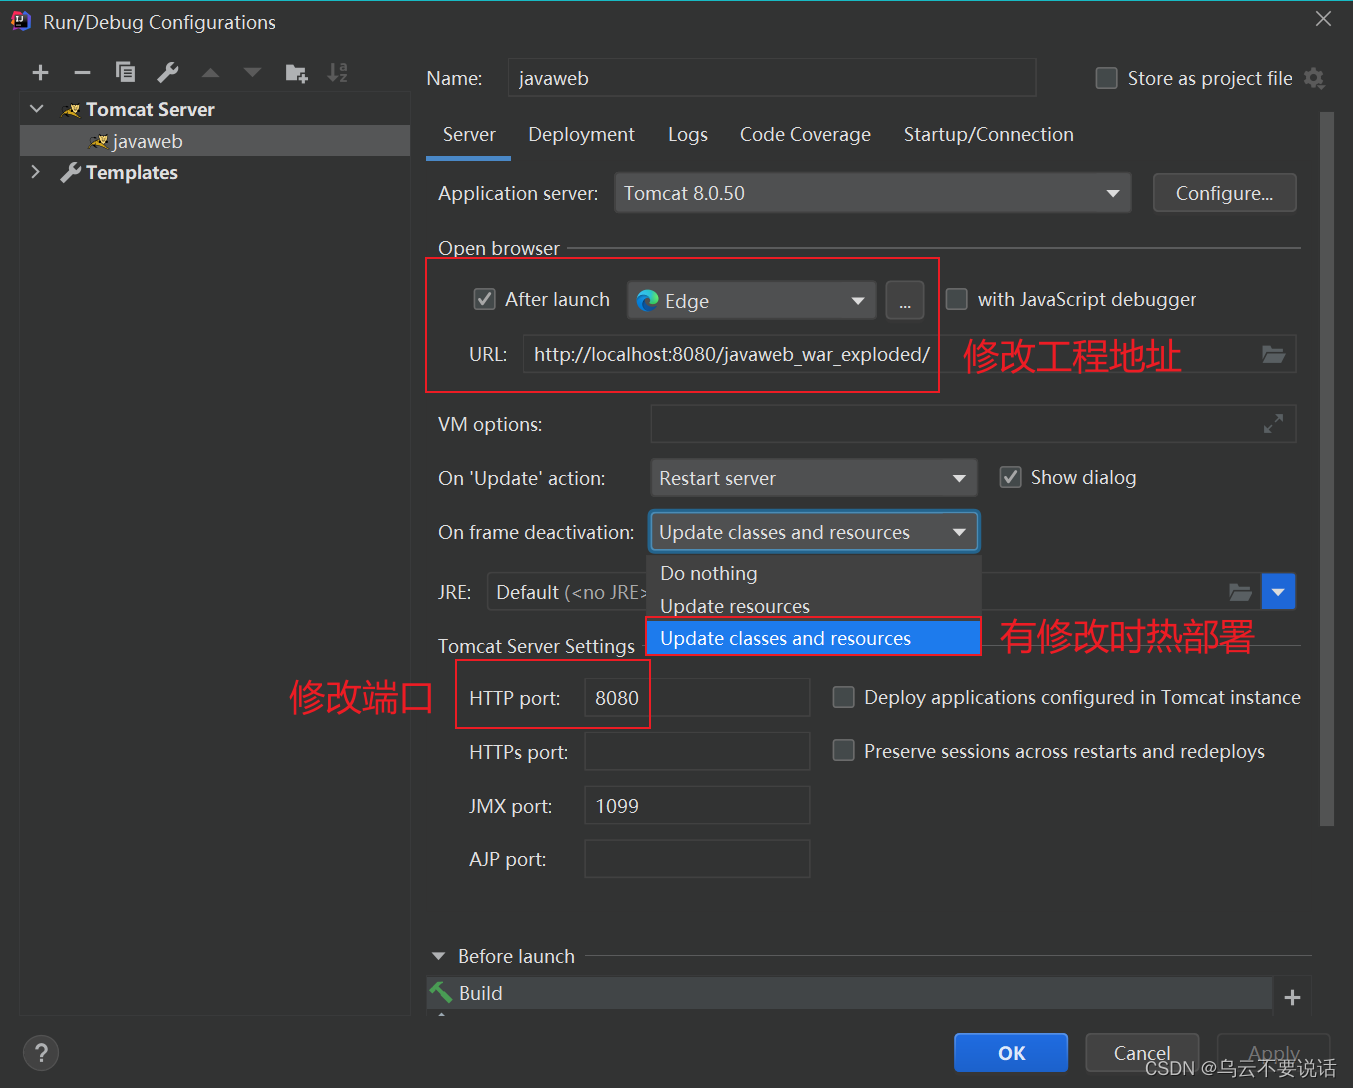Remove selected configuration with minus icon
The width and height of the screenshot is (1353, 1088).
pyautogui.click(x=82, y=72)
